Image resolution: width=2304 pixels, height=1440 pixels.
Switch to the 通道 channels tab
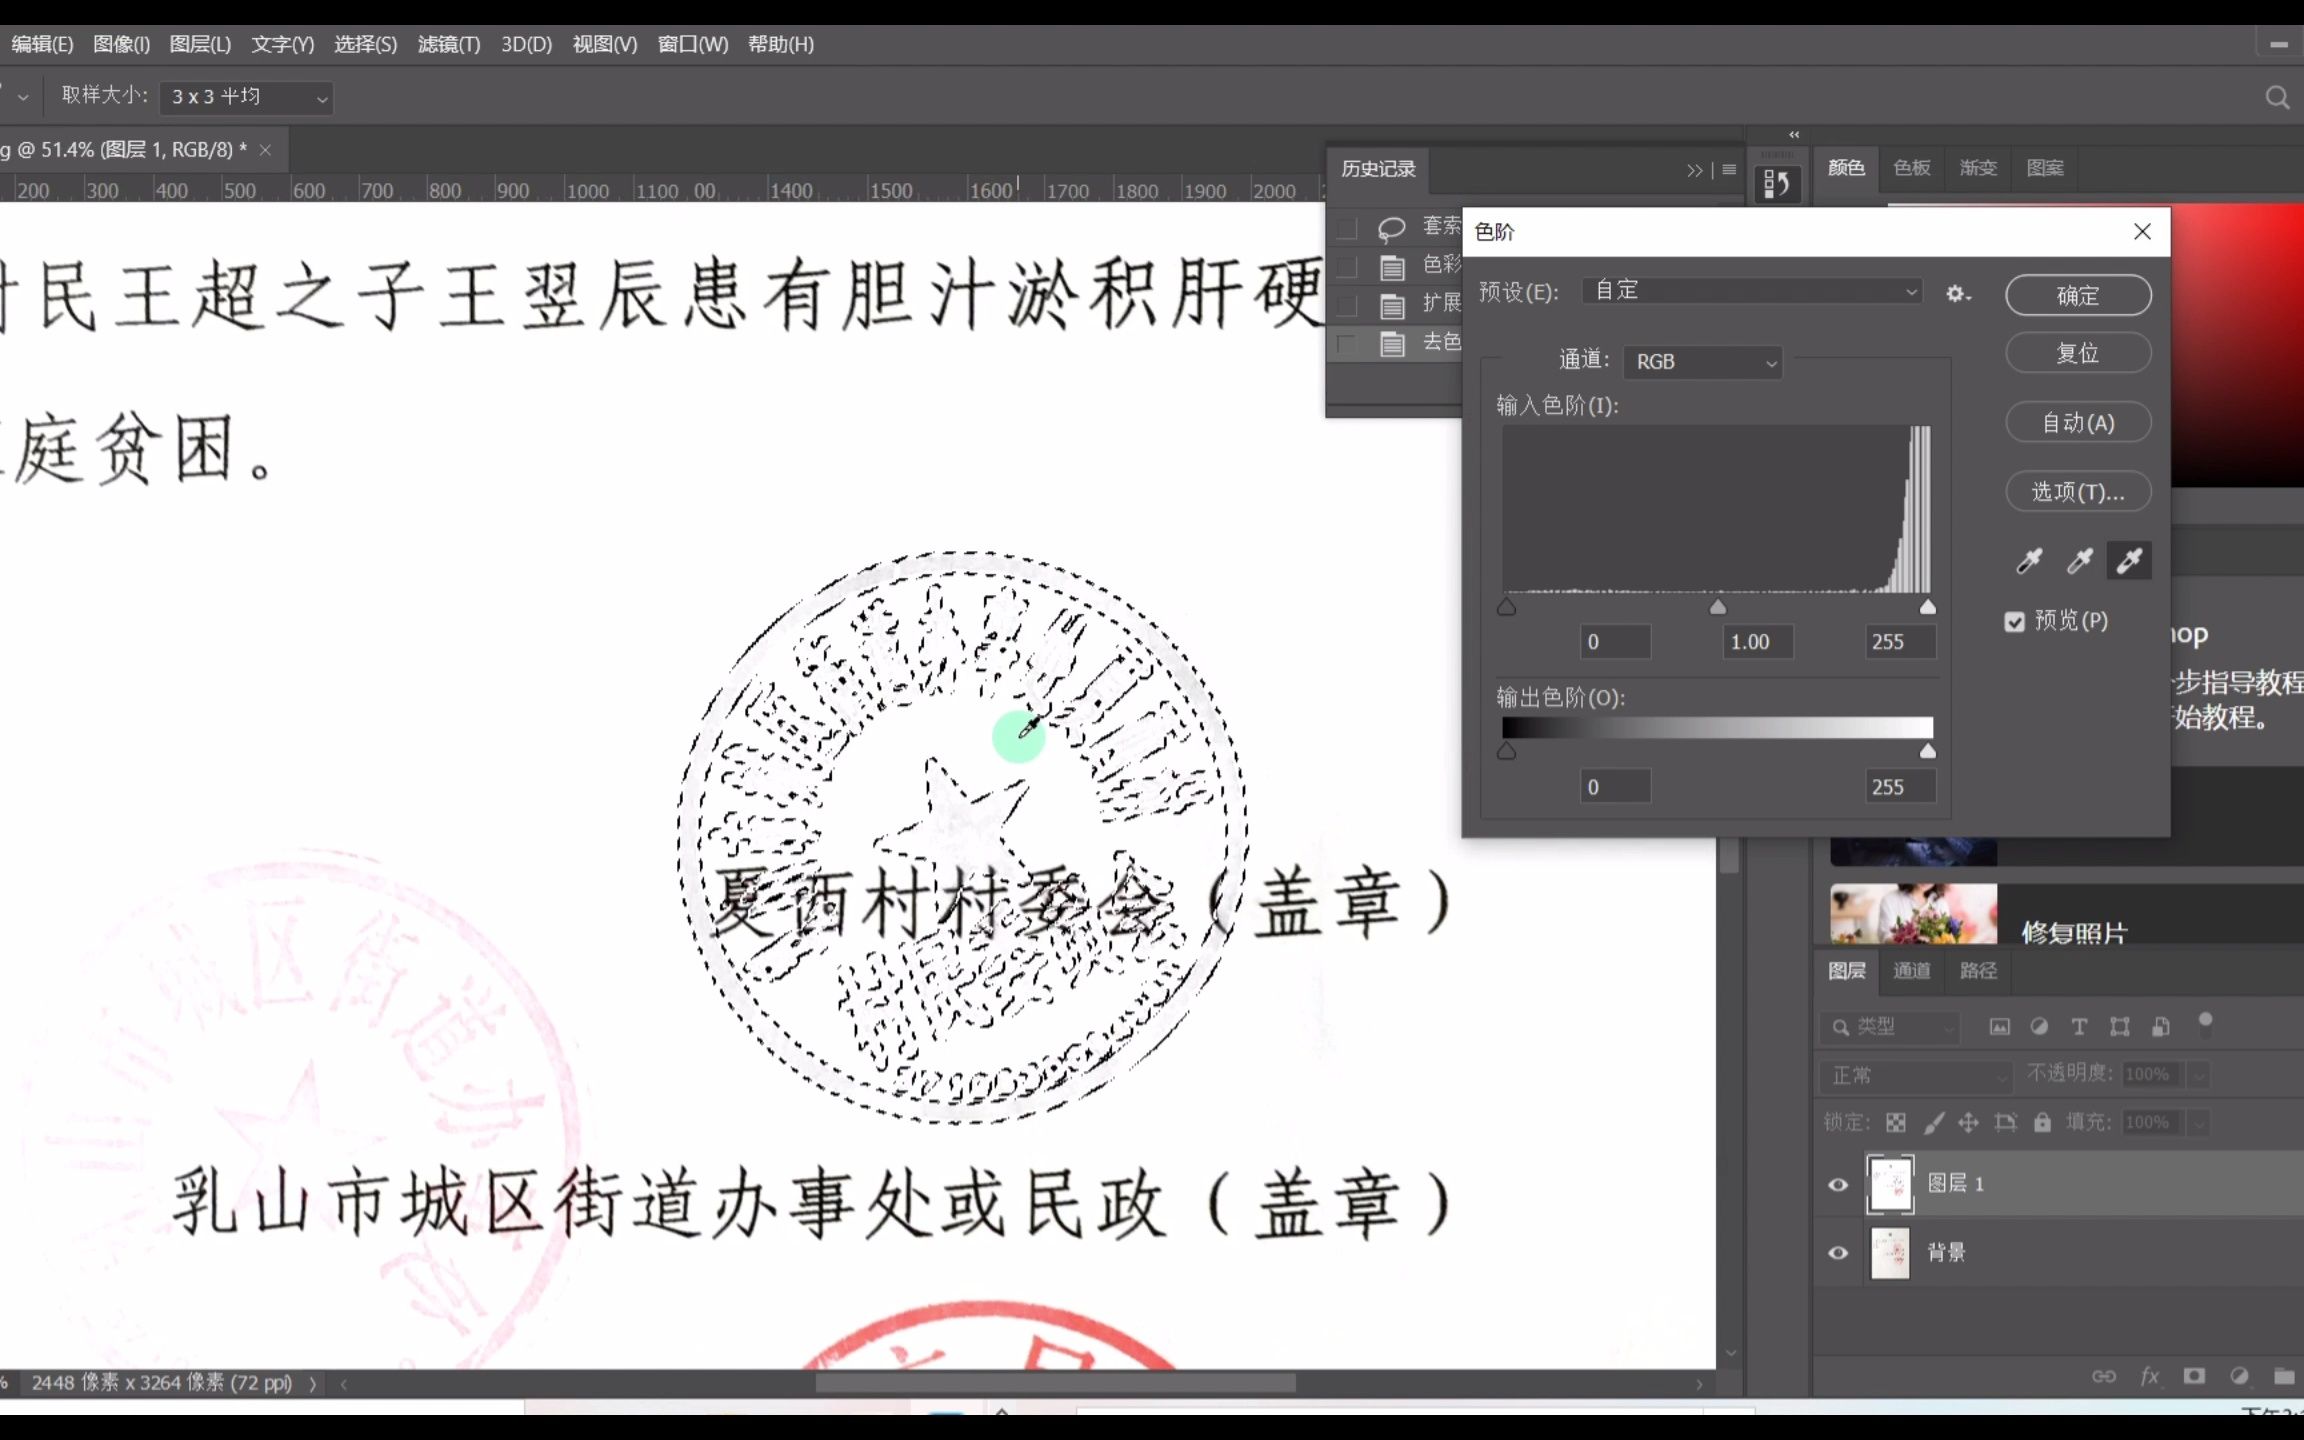(x=1911, y=971)
